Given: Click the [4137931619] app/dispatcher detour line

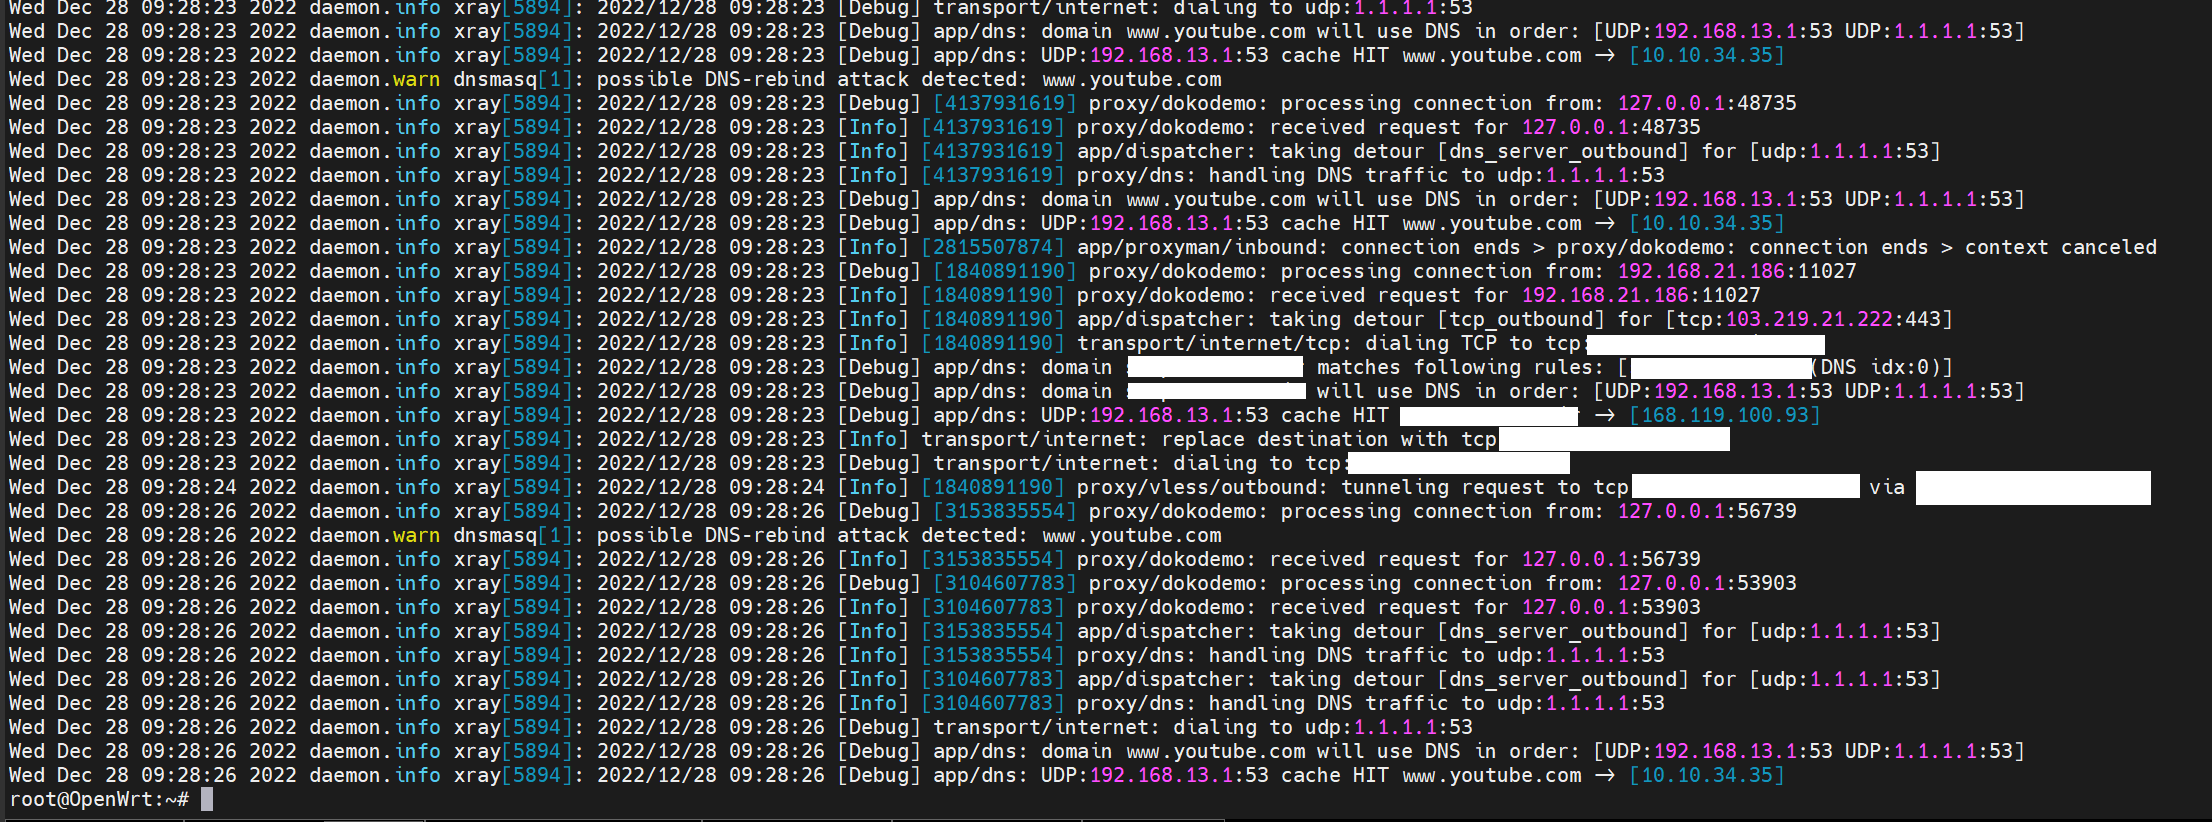Looking at the screenshot, I should coord(975,151).
